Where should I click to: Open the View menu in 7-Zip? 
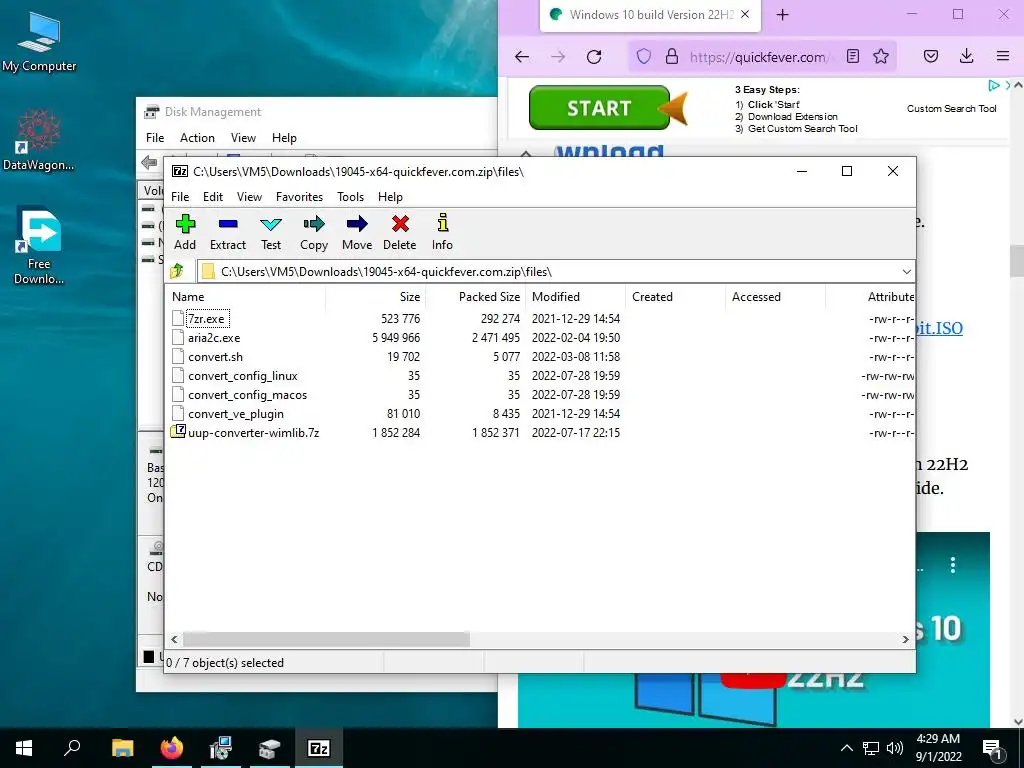(x=249, y=197)
